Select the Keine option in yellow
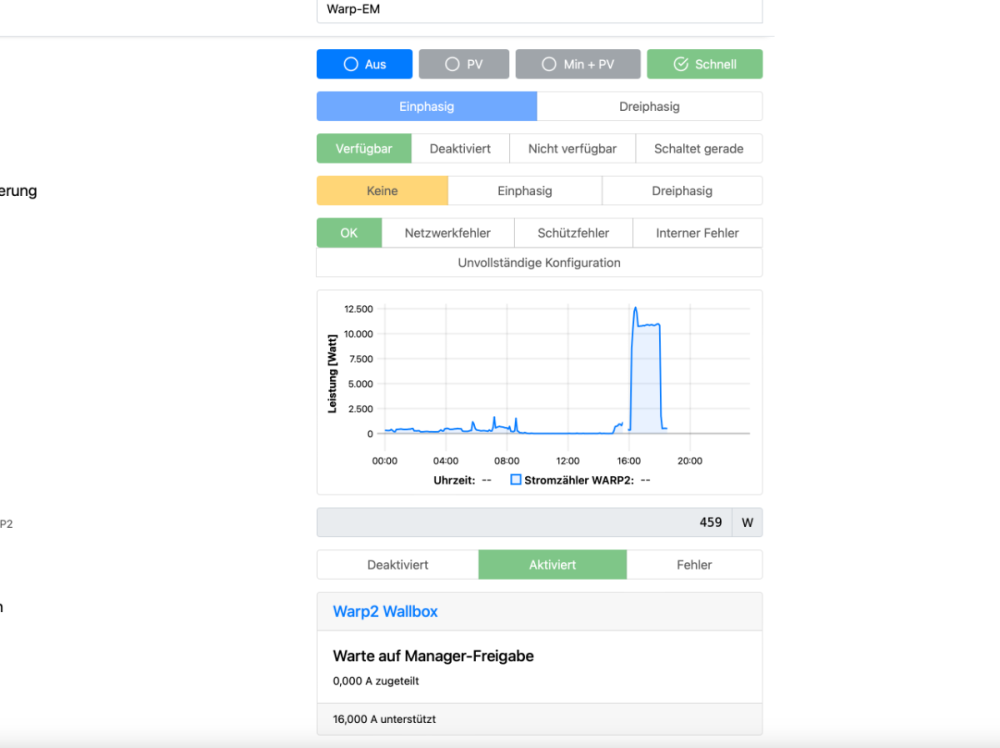The width and height of the screenshot is (1000, 748). pyautogui.click(x=382, y=191)
